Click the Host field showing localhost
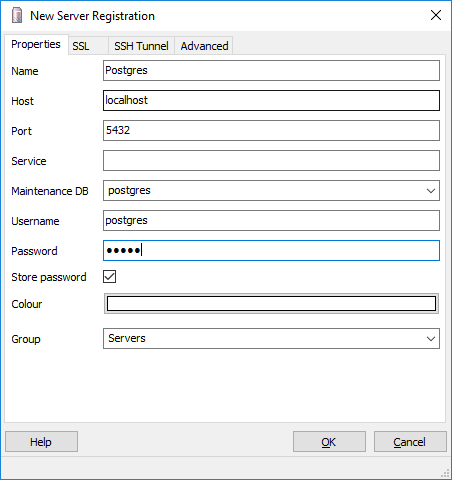 [271, 100]
